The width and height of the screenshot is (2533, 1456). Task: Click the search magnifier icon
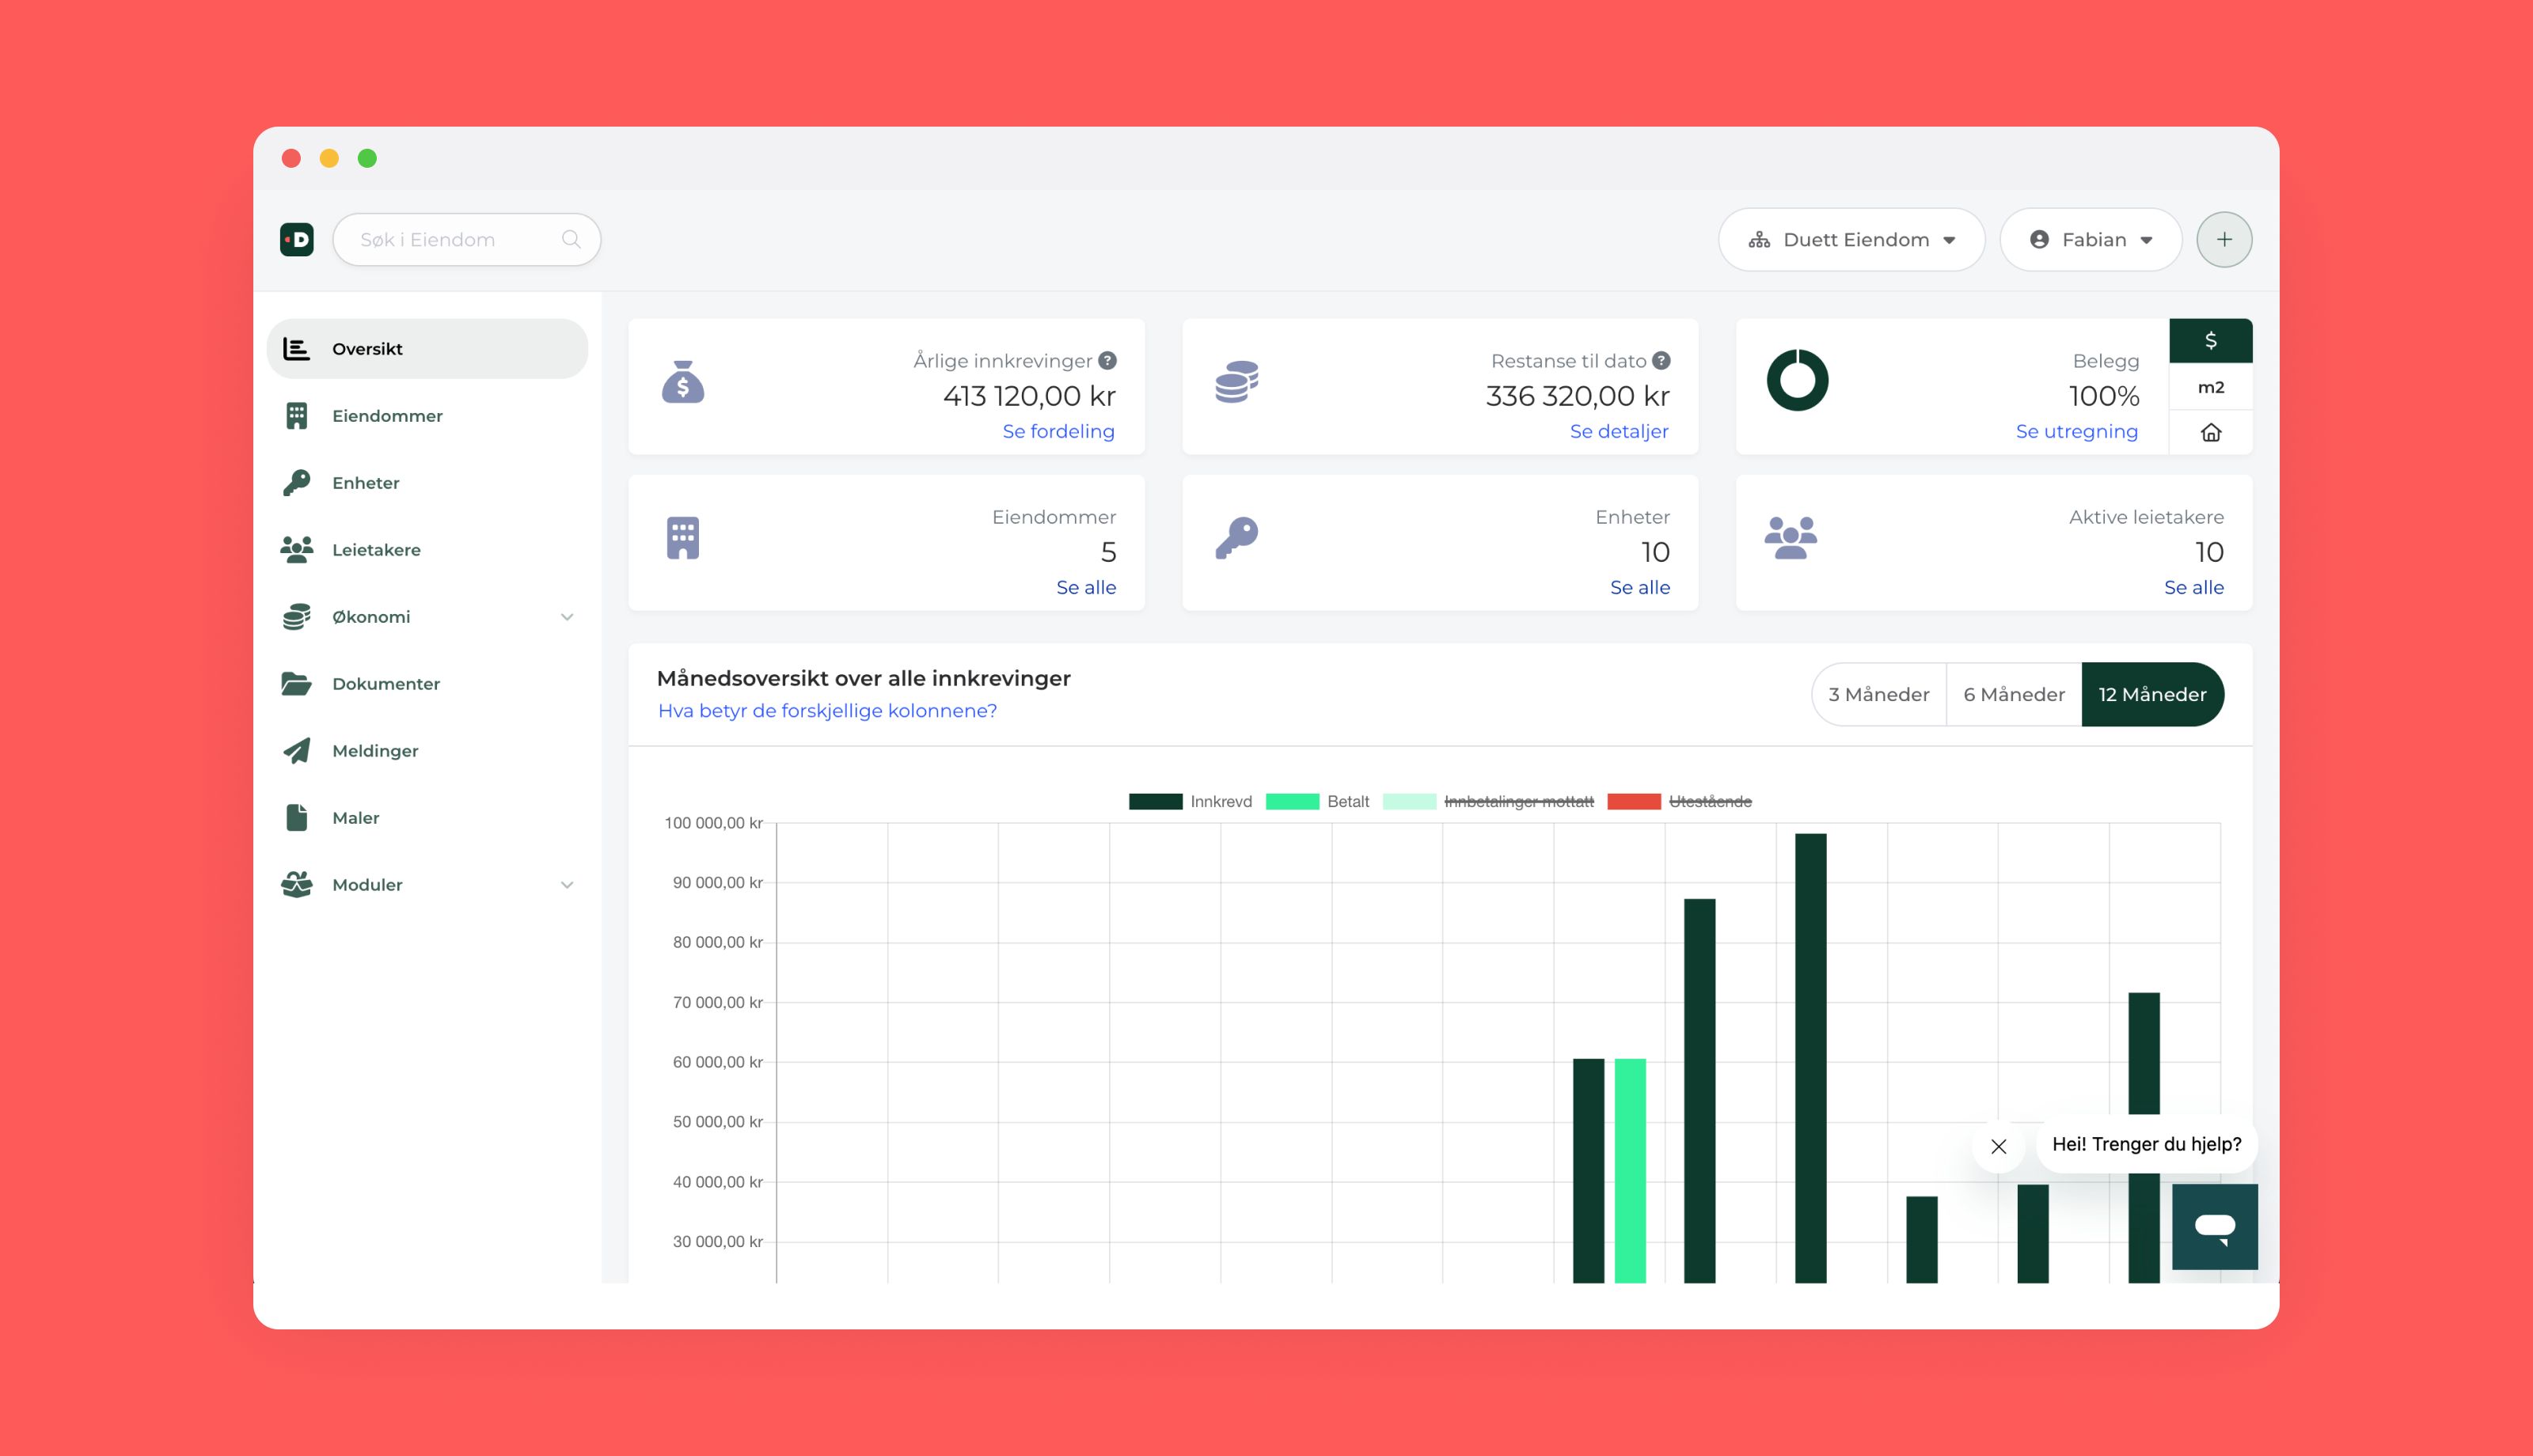point(571,240)
